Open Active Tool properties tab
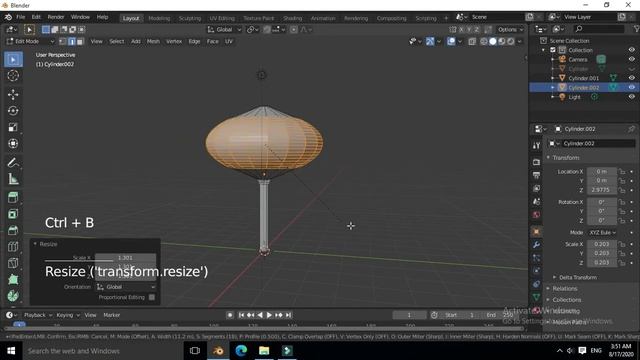This screenshot has height=360, width=640. 536,146
